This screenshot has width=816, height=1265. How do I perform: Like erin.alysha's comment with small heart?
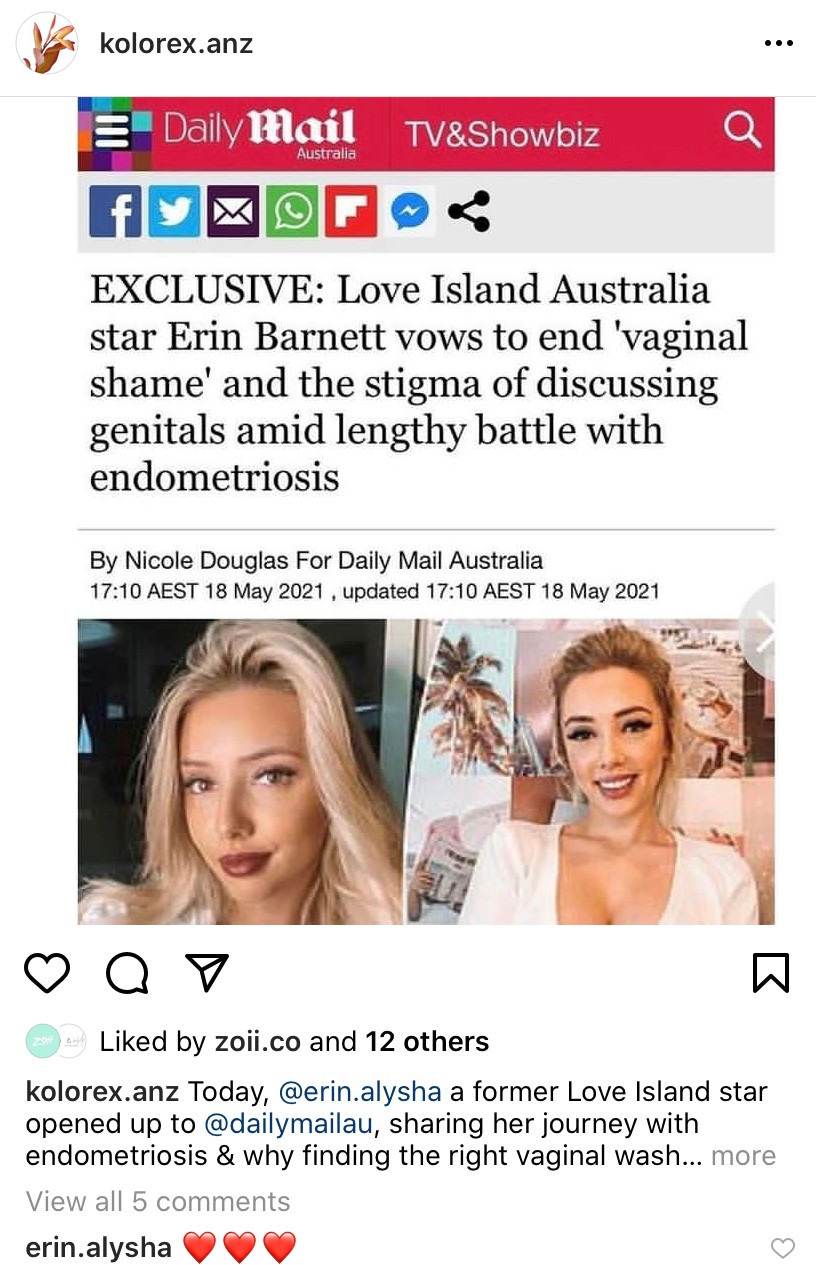tap(783, 1248)
